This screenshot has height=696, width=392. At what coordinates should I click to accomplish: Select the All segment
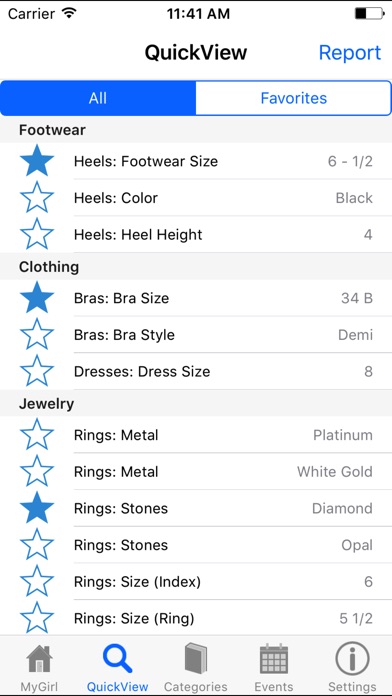(x=98, y=98)
